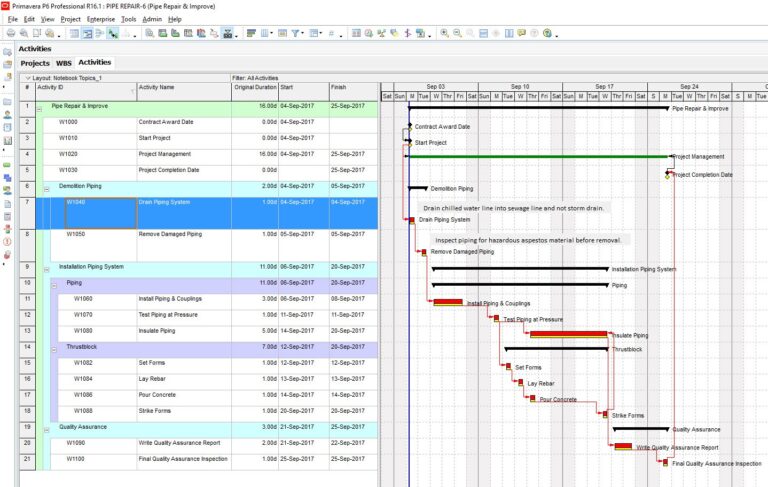The height and width of the screenshot is (487, 768).
Task: Collapse the Quality Assurance band
Action: point(47,430)
